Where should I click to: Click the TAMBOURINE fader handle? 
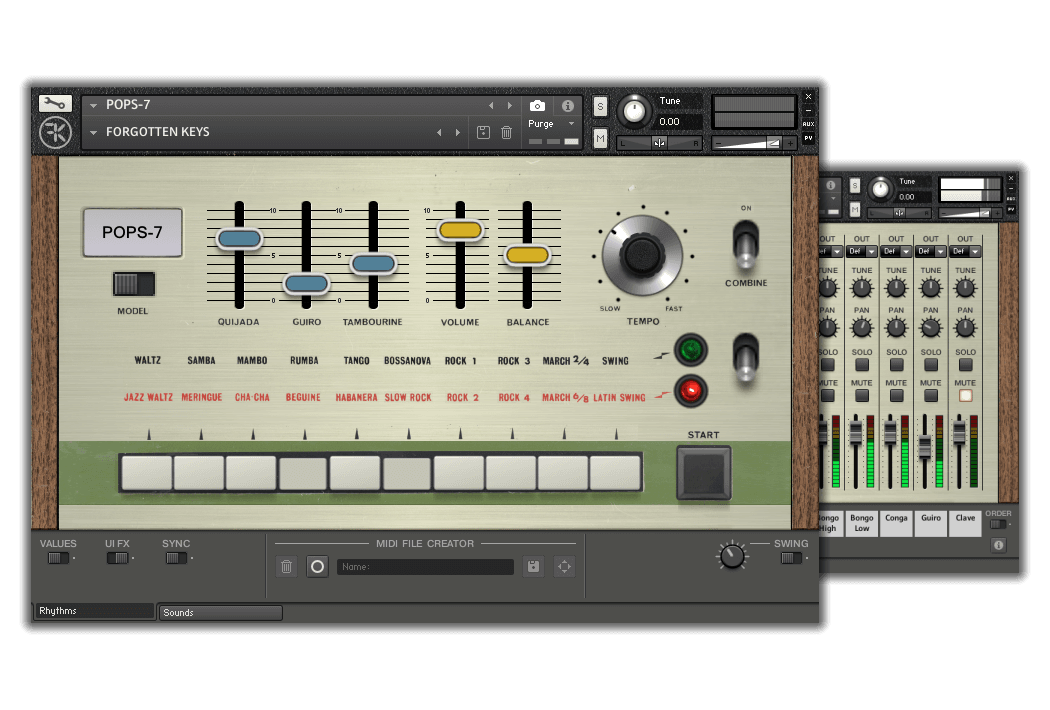pyautogui.click(x=373, y=264)
